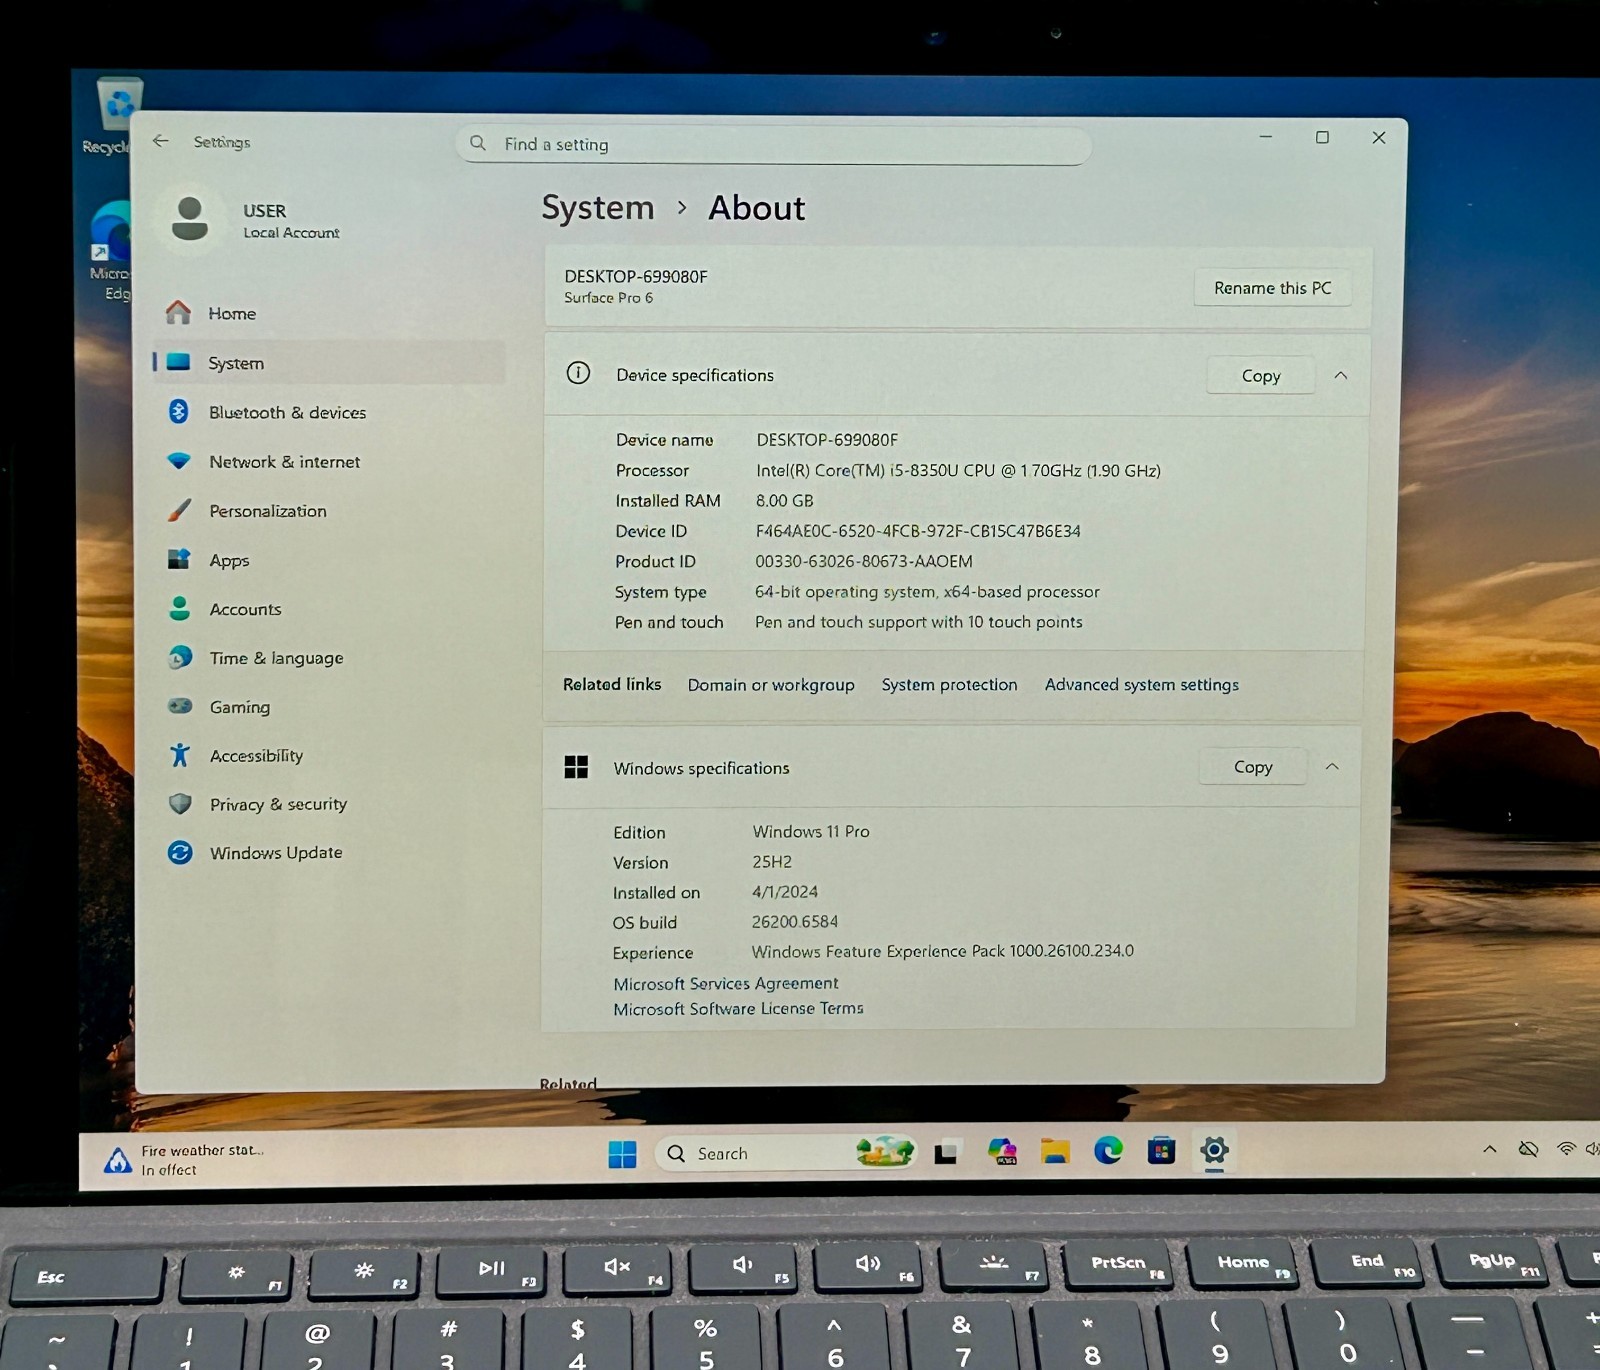Click the Find a setting search box
The height and width of the screenshot is (1370, 1600).
[773, 144]
